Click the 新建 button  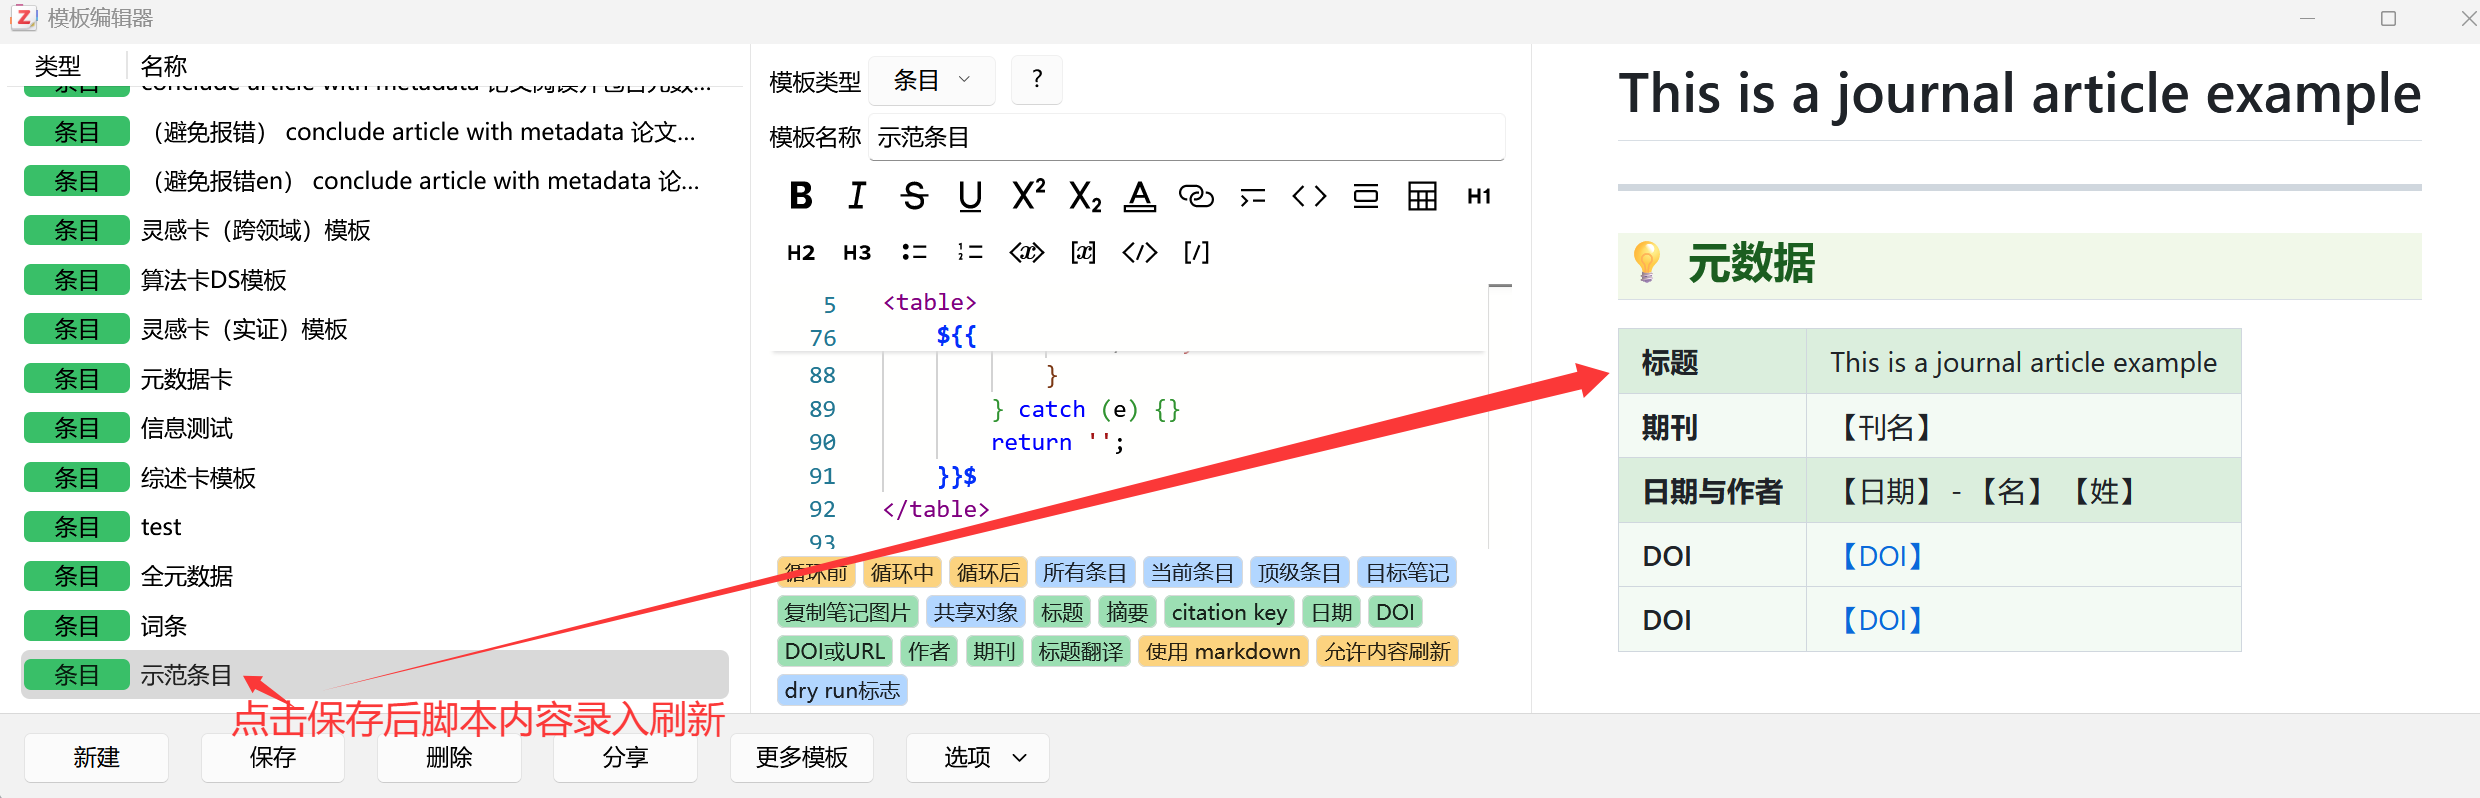[x=97, y=757]
